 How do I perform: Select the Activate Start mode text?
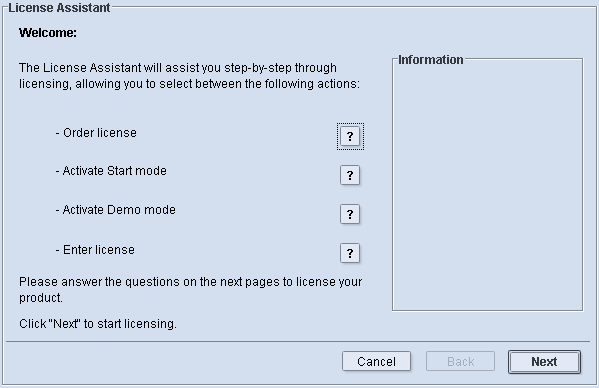[111, 171]
